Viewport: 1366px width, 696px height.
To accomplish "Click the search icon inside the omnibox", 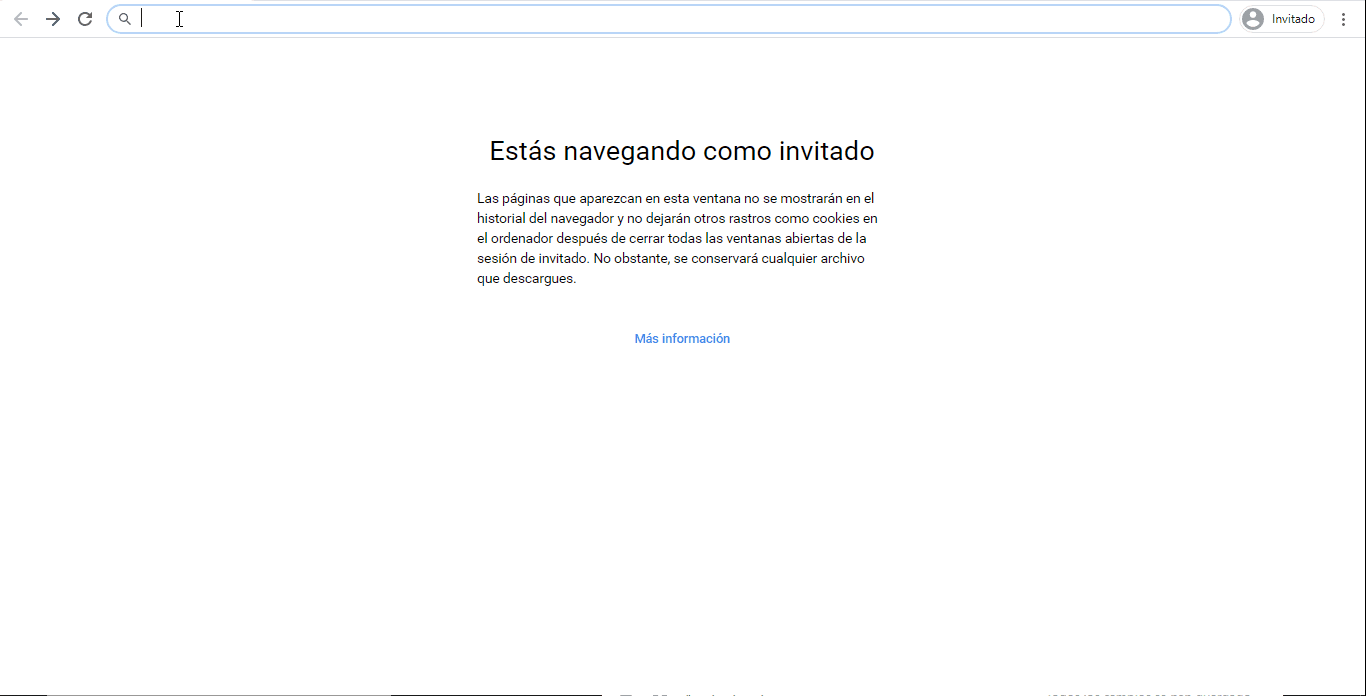I will [125, 18].
